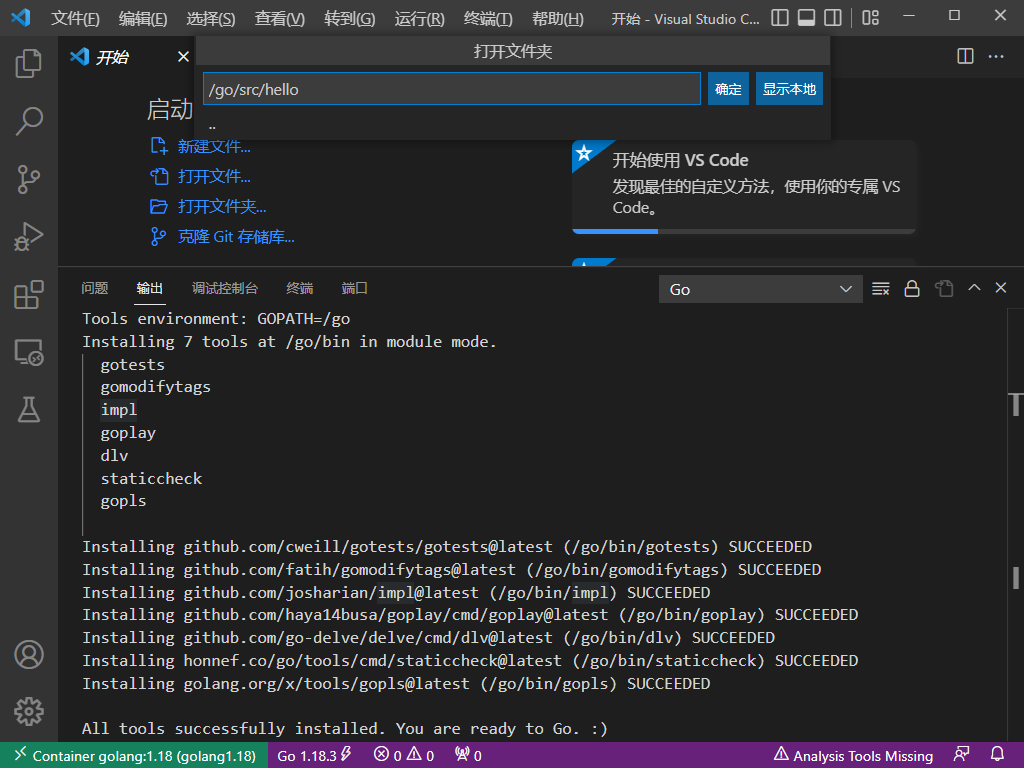Open the Accounts menu icon
Image resolution: width=1024 pixels, height=768 pixels.
(x=29, y=654)
